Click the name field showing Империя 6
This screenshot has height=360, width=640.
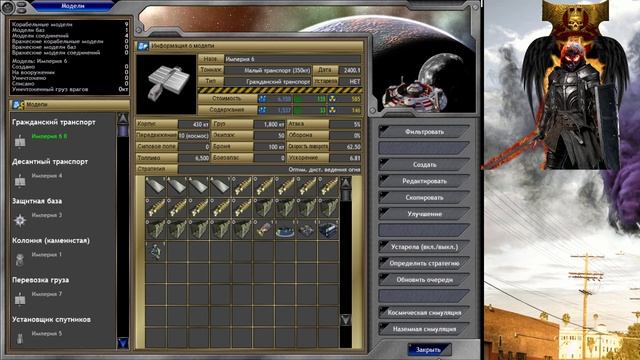click(292, 59)
